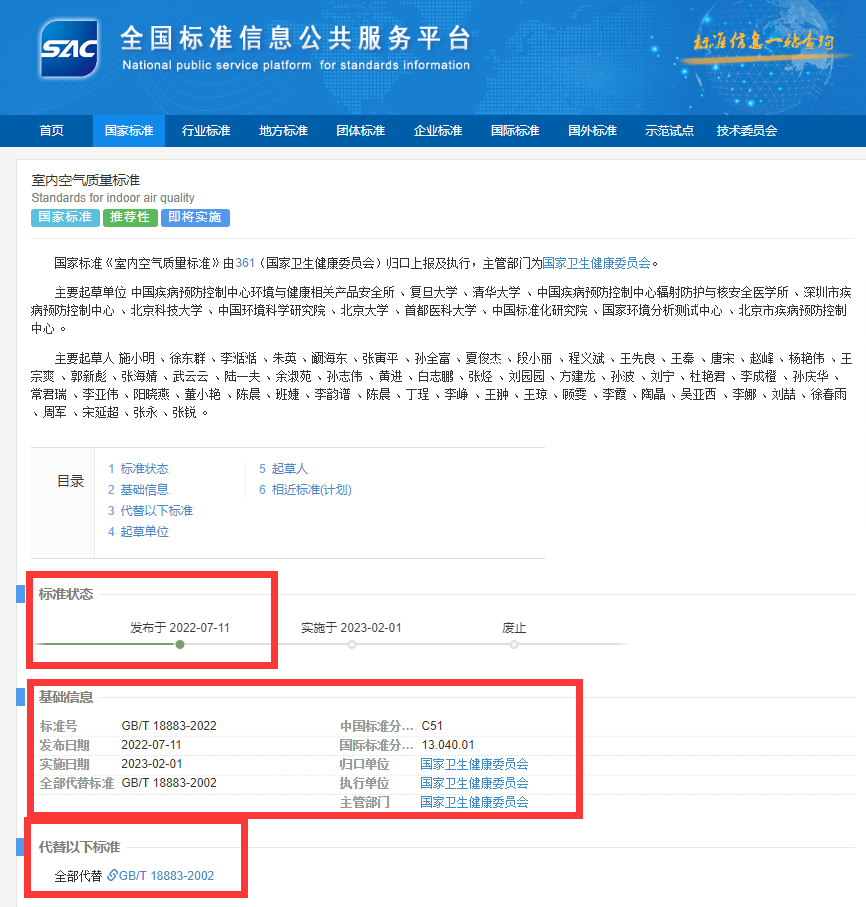Click the 即将实施 badge
Viewport: 866px width, 907px height.
[194, 217]
